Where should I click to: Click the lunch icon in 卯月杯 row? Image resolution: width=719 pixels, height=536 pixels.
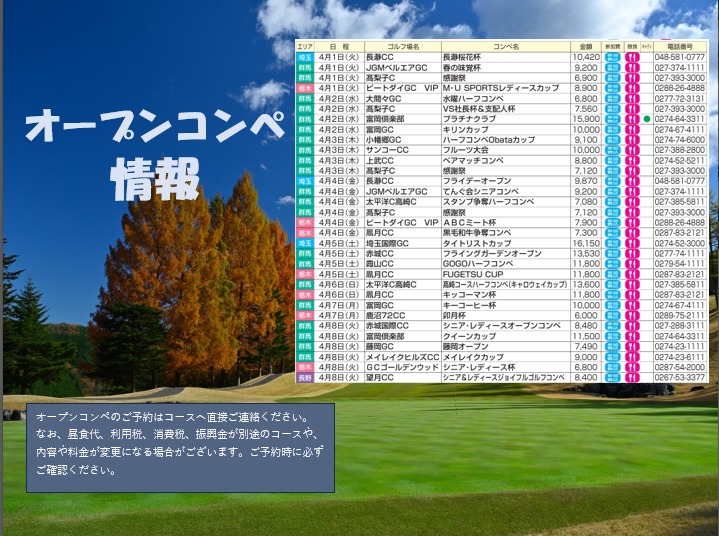632,315
